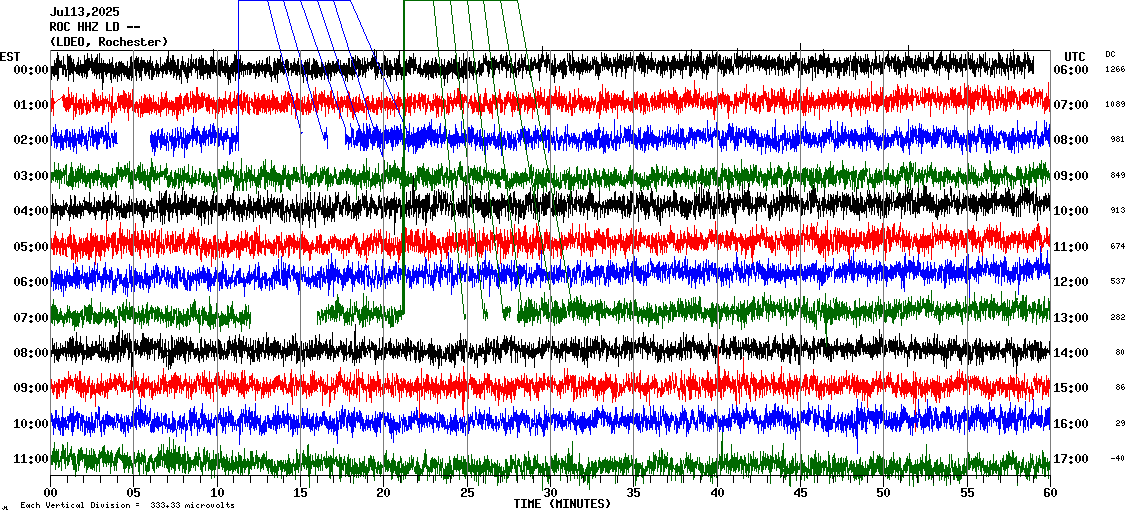Click the 06:00 UTC row label
Image resolution: width=1130 pixels, height=519 pixels.
tap(1077, 70)
